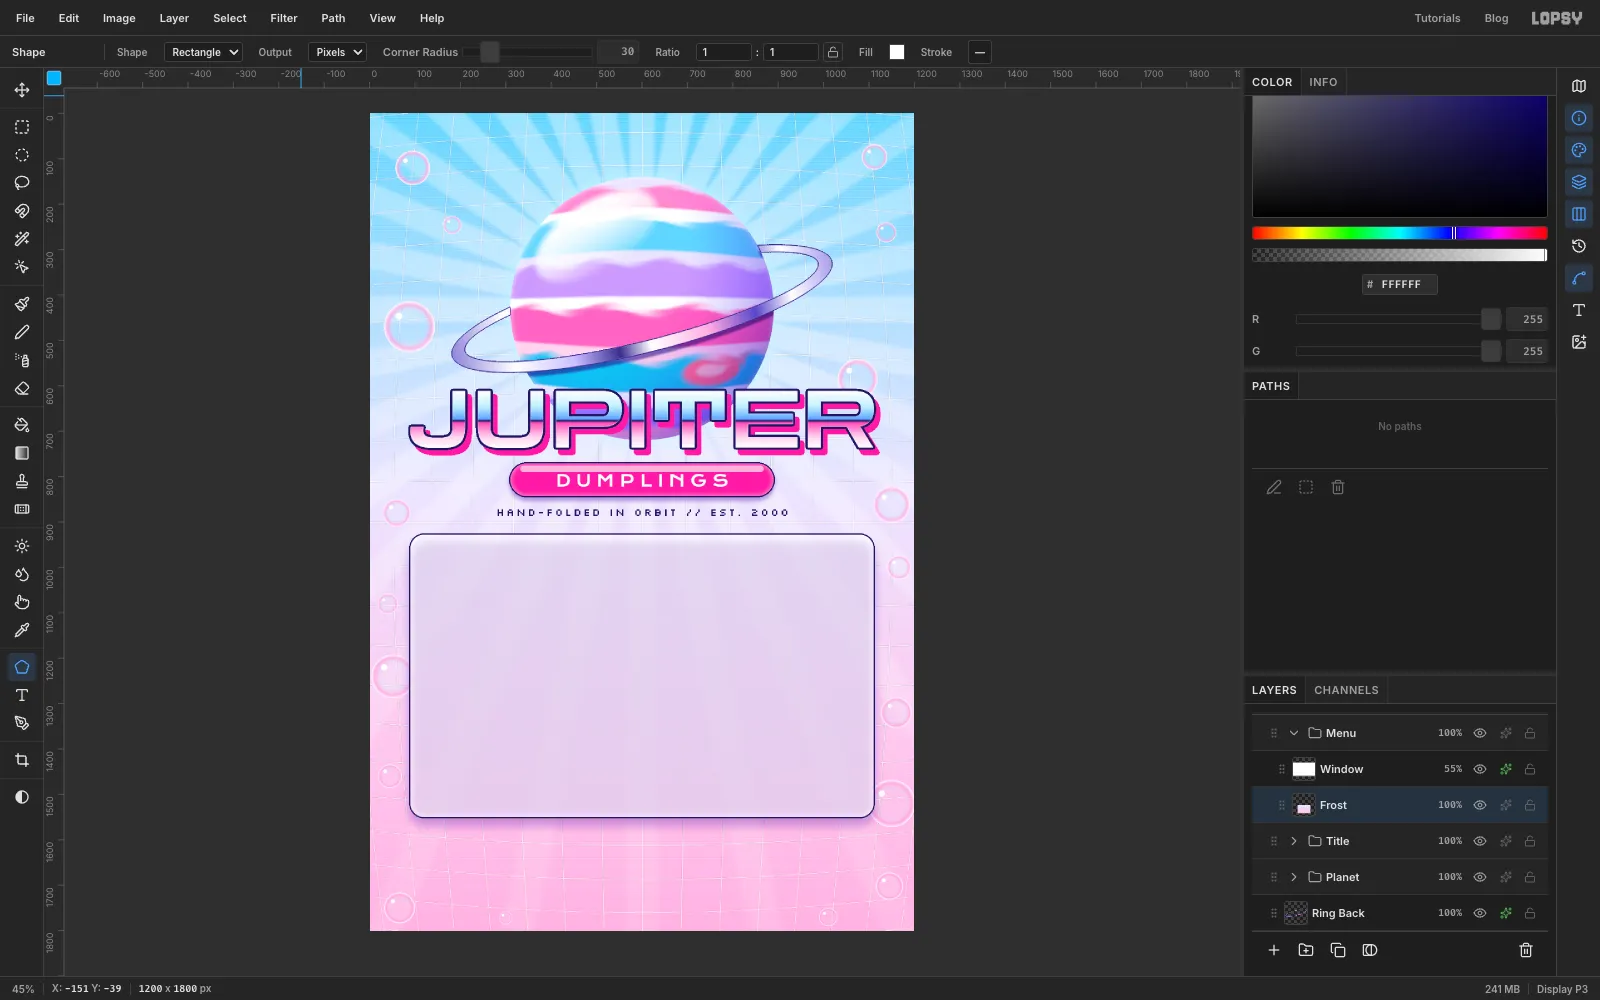The height and width of the screenshot is (1000, 1600).
Task: Click the Stroke swatch button
Action: 980,52
